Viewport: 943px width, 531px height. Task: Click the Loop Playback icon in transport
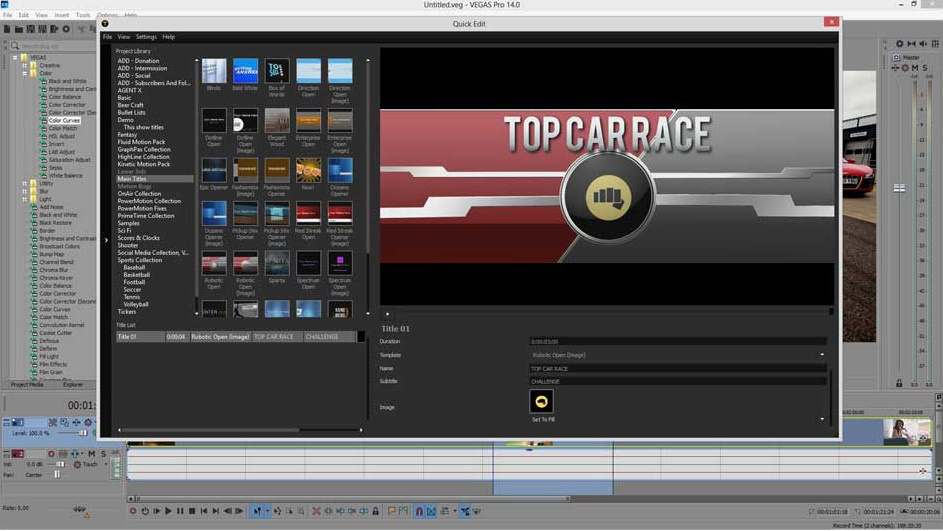click(145, 511)
